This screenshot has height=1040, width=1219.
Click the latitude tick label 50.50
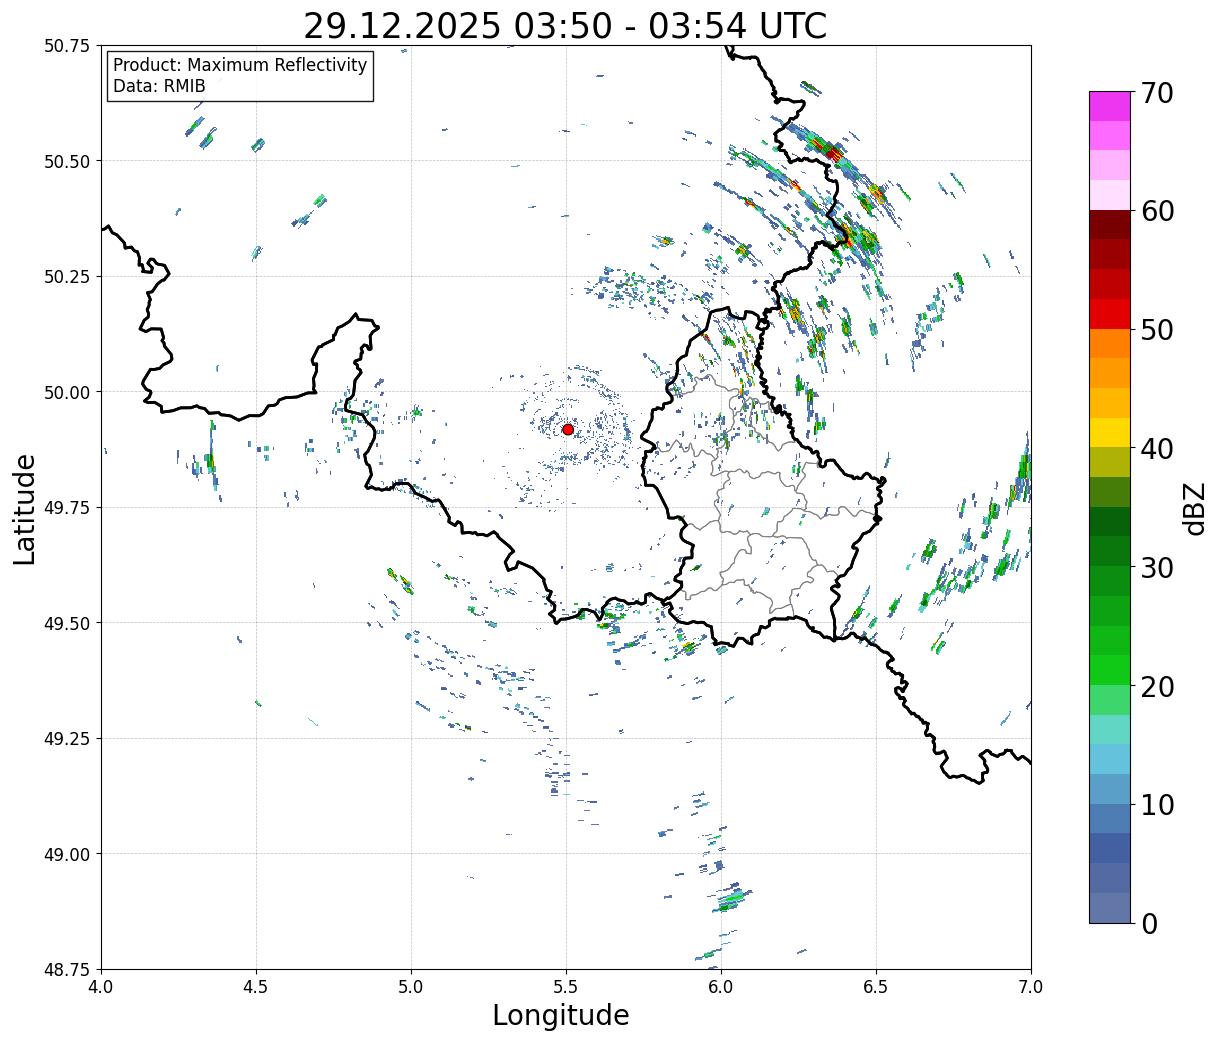point(67,161)
